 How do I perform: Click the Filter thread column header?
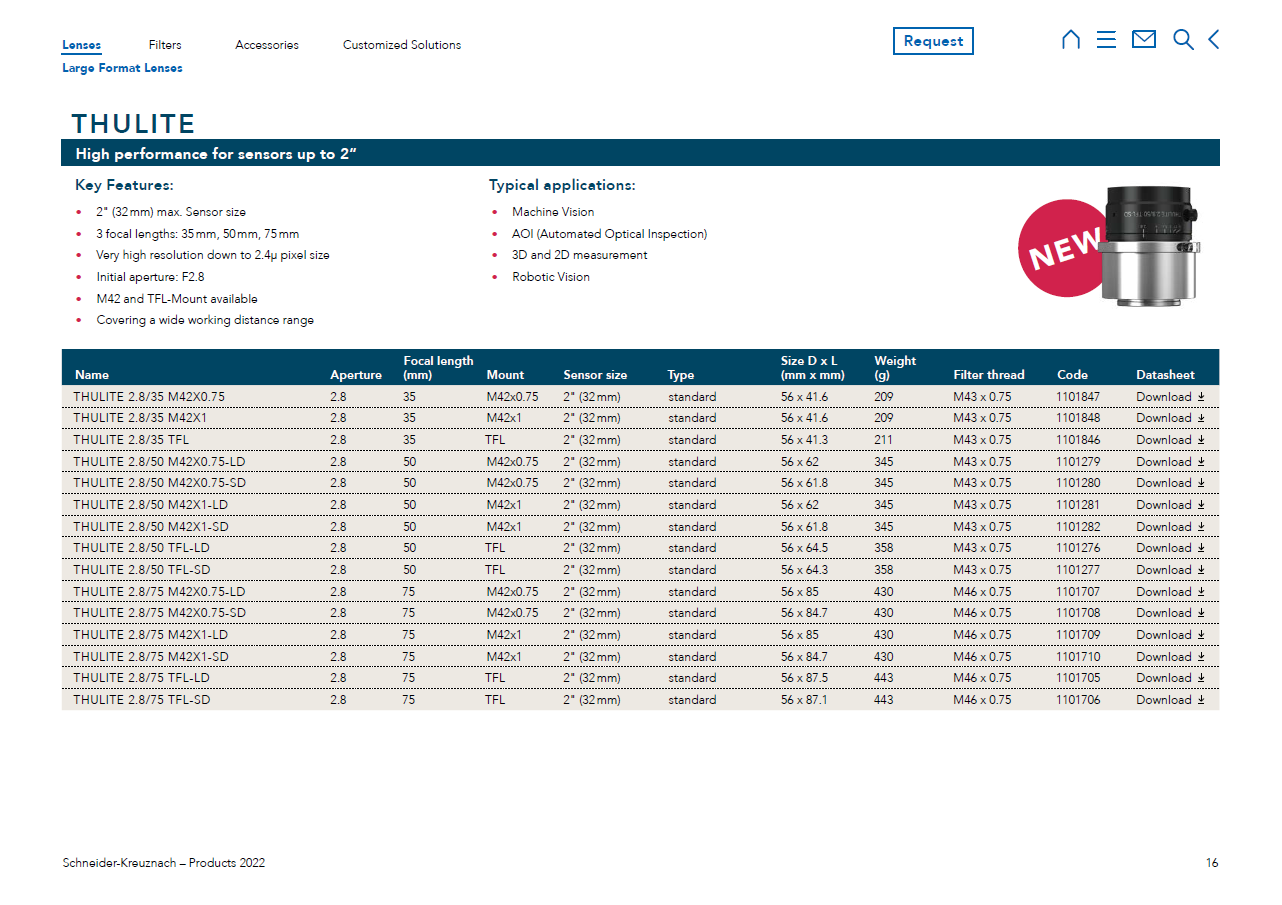coord(989,375)
